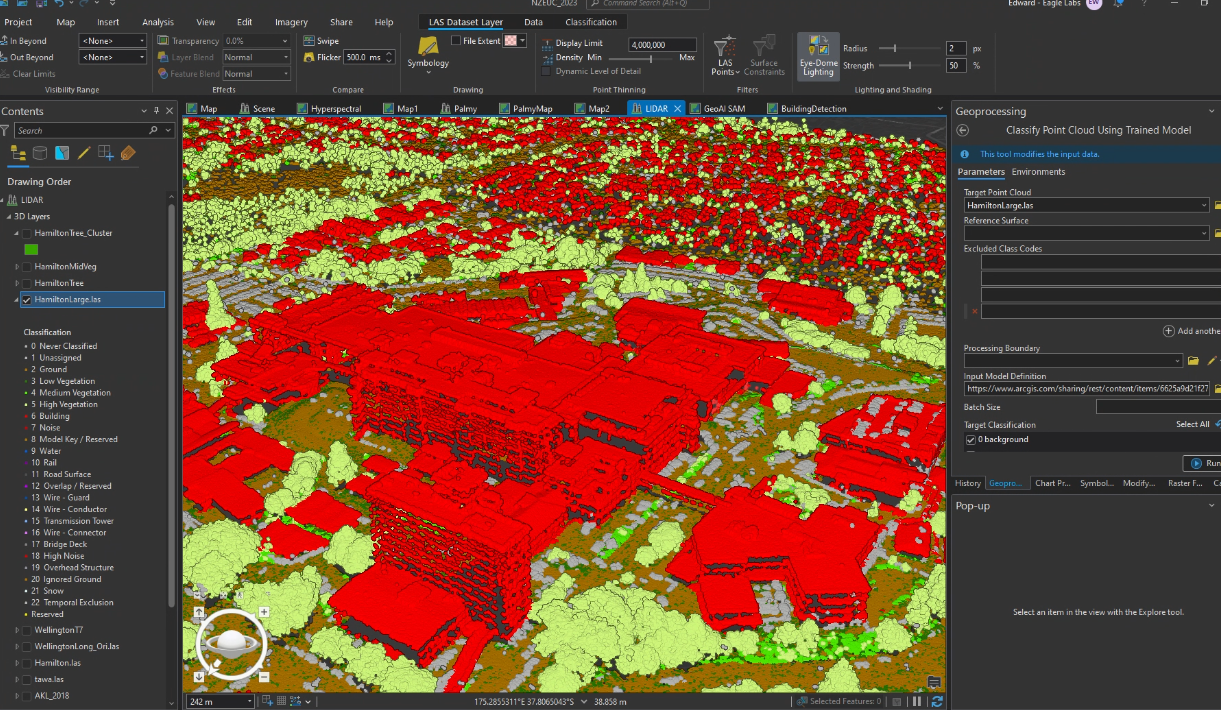Select List By Labeling tag icon

[128, 153]
